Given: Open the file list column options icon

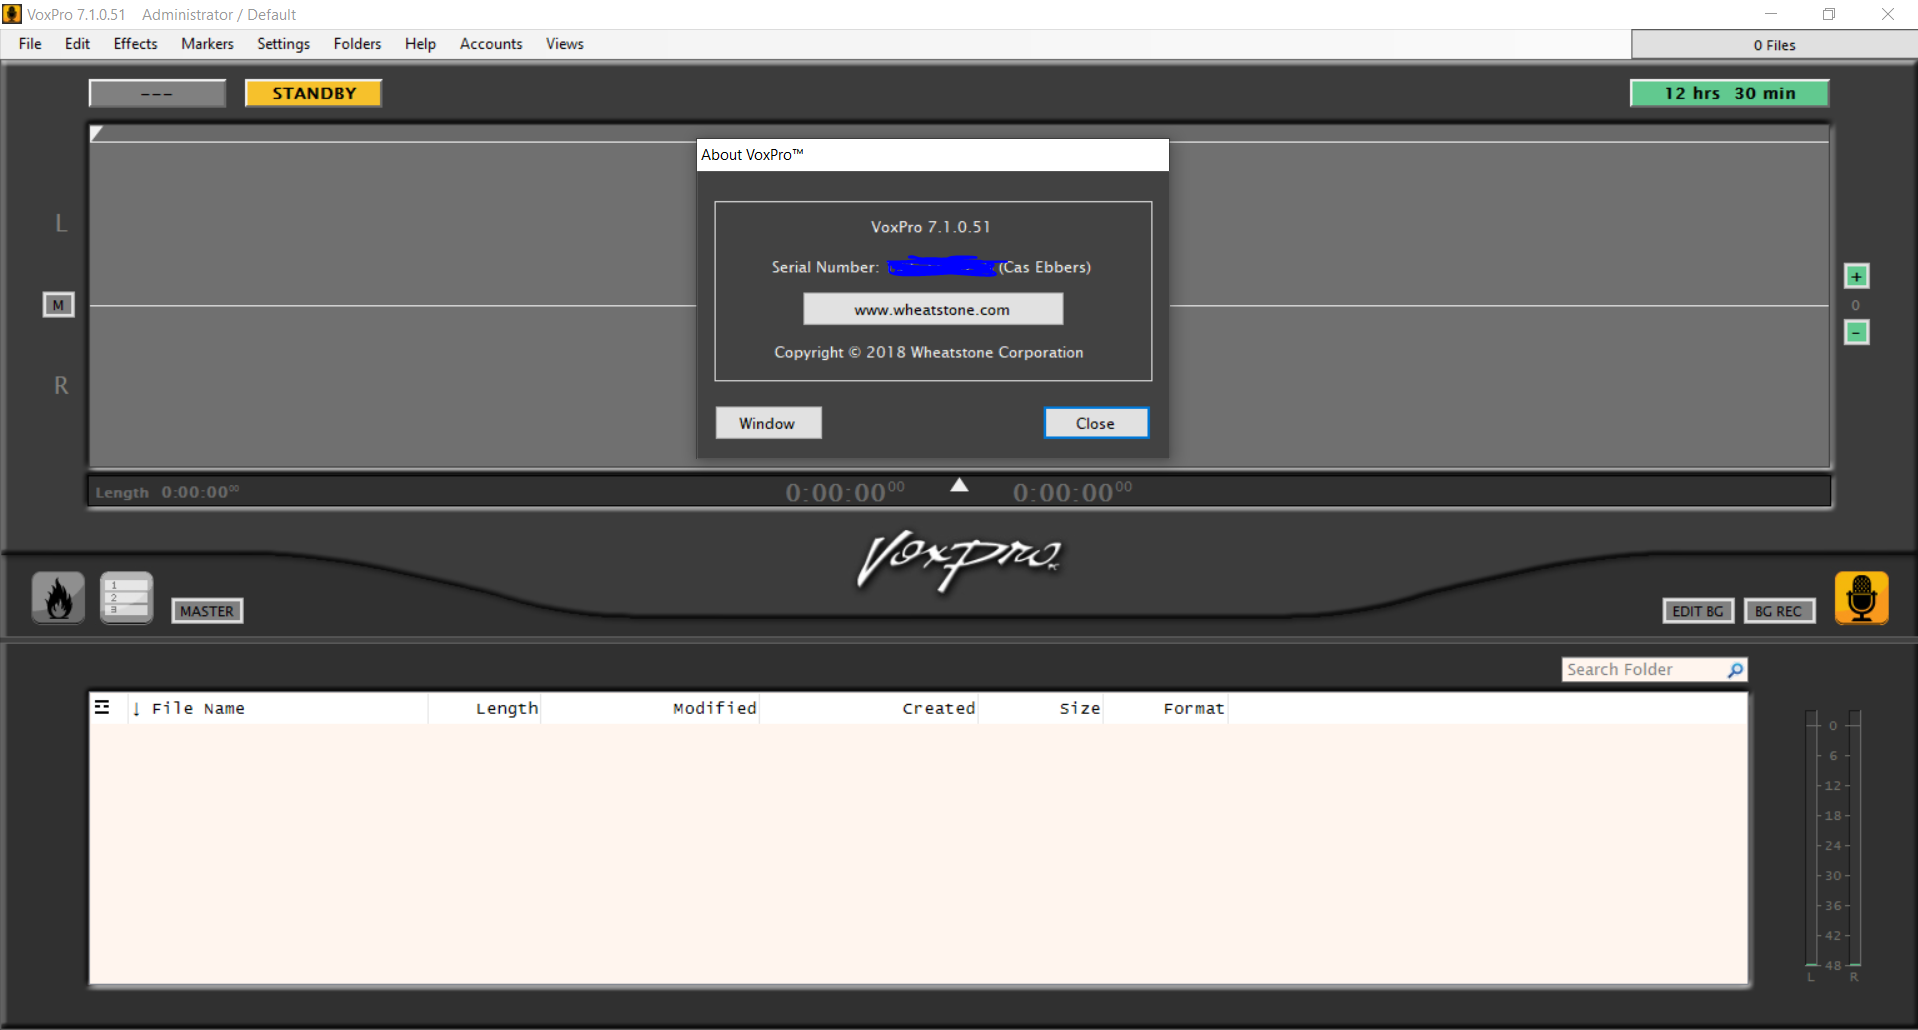Looking at the screenshot, I should click(102, 707).
